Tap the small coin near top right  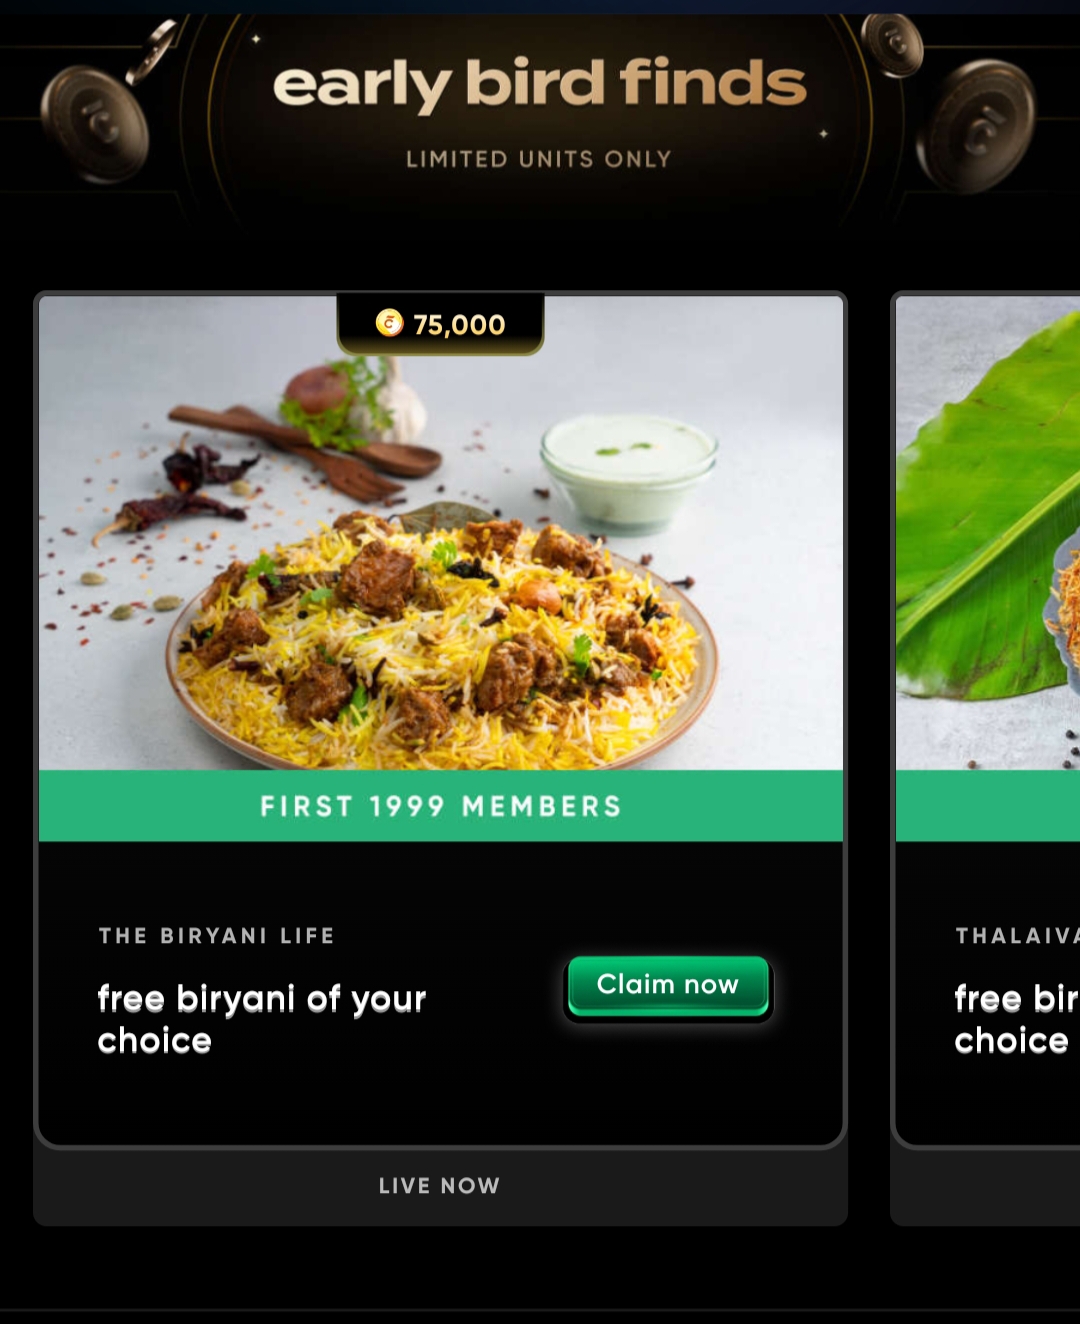892,45
